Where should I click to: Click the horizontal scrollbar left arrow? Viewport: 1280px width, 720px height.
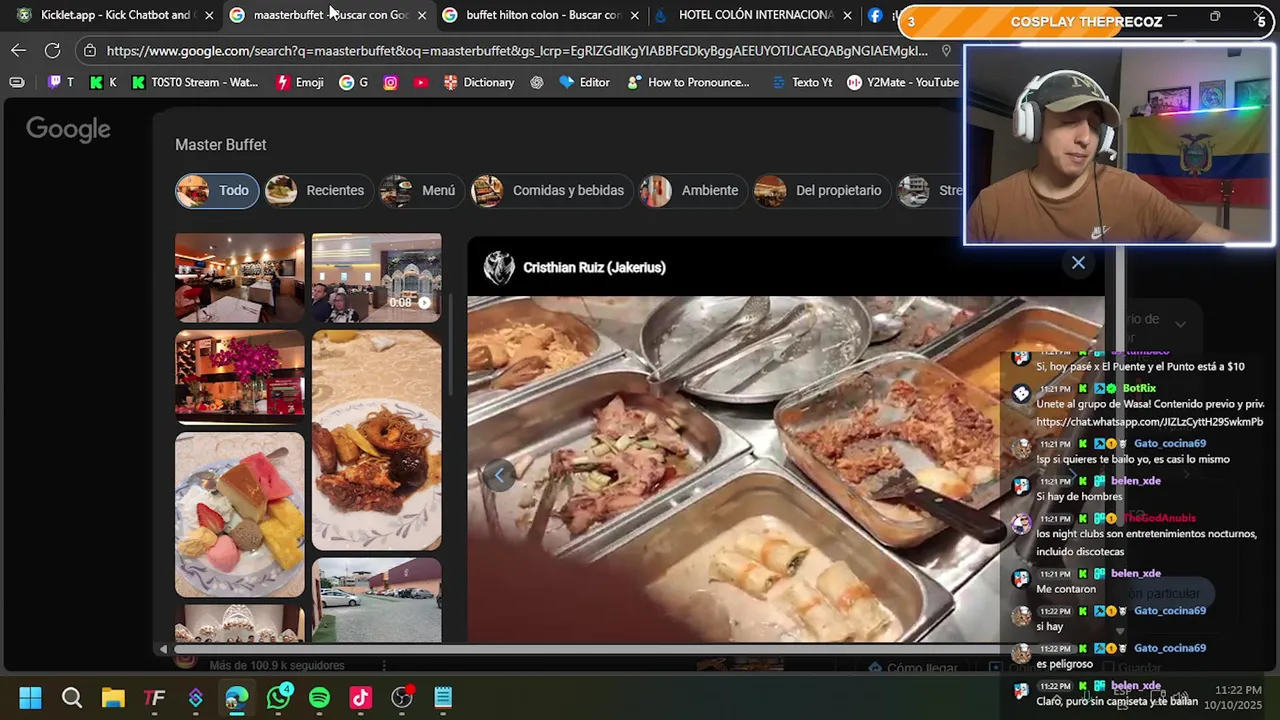pyautogui.click(x=163, y=650)
